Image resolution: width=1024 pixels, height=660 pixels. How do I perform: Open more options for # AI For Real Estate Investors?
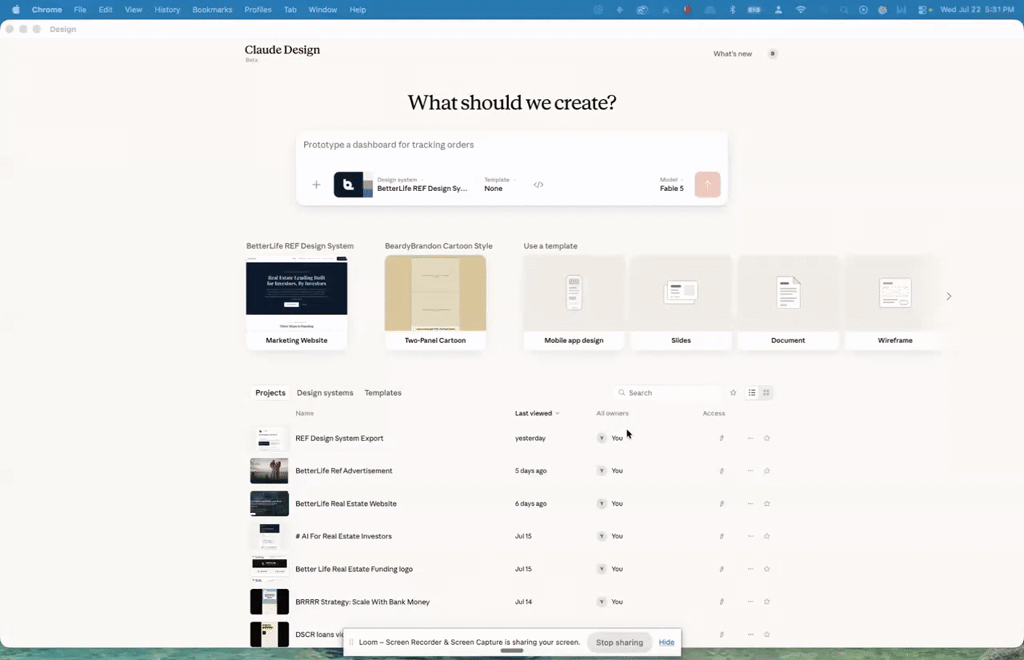750,536
